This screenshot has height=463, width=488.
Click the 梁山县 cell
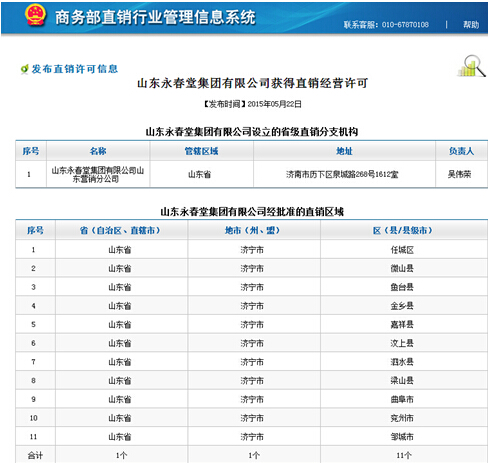402,380
